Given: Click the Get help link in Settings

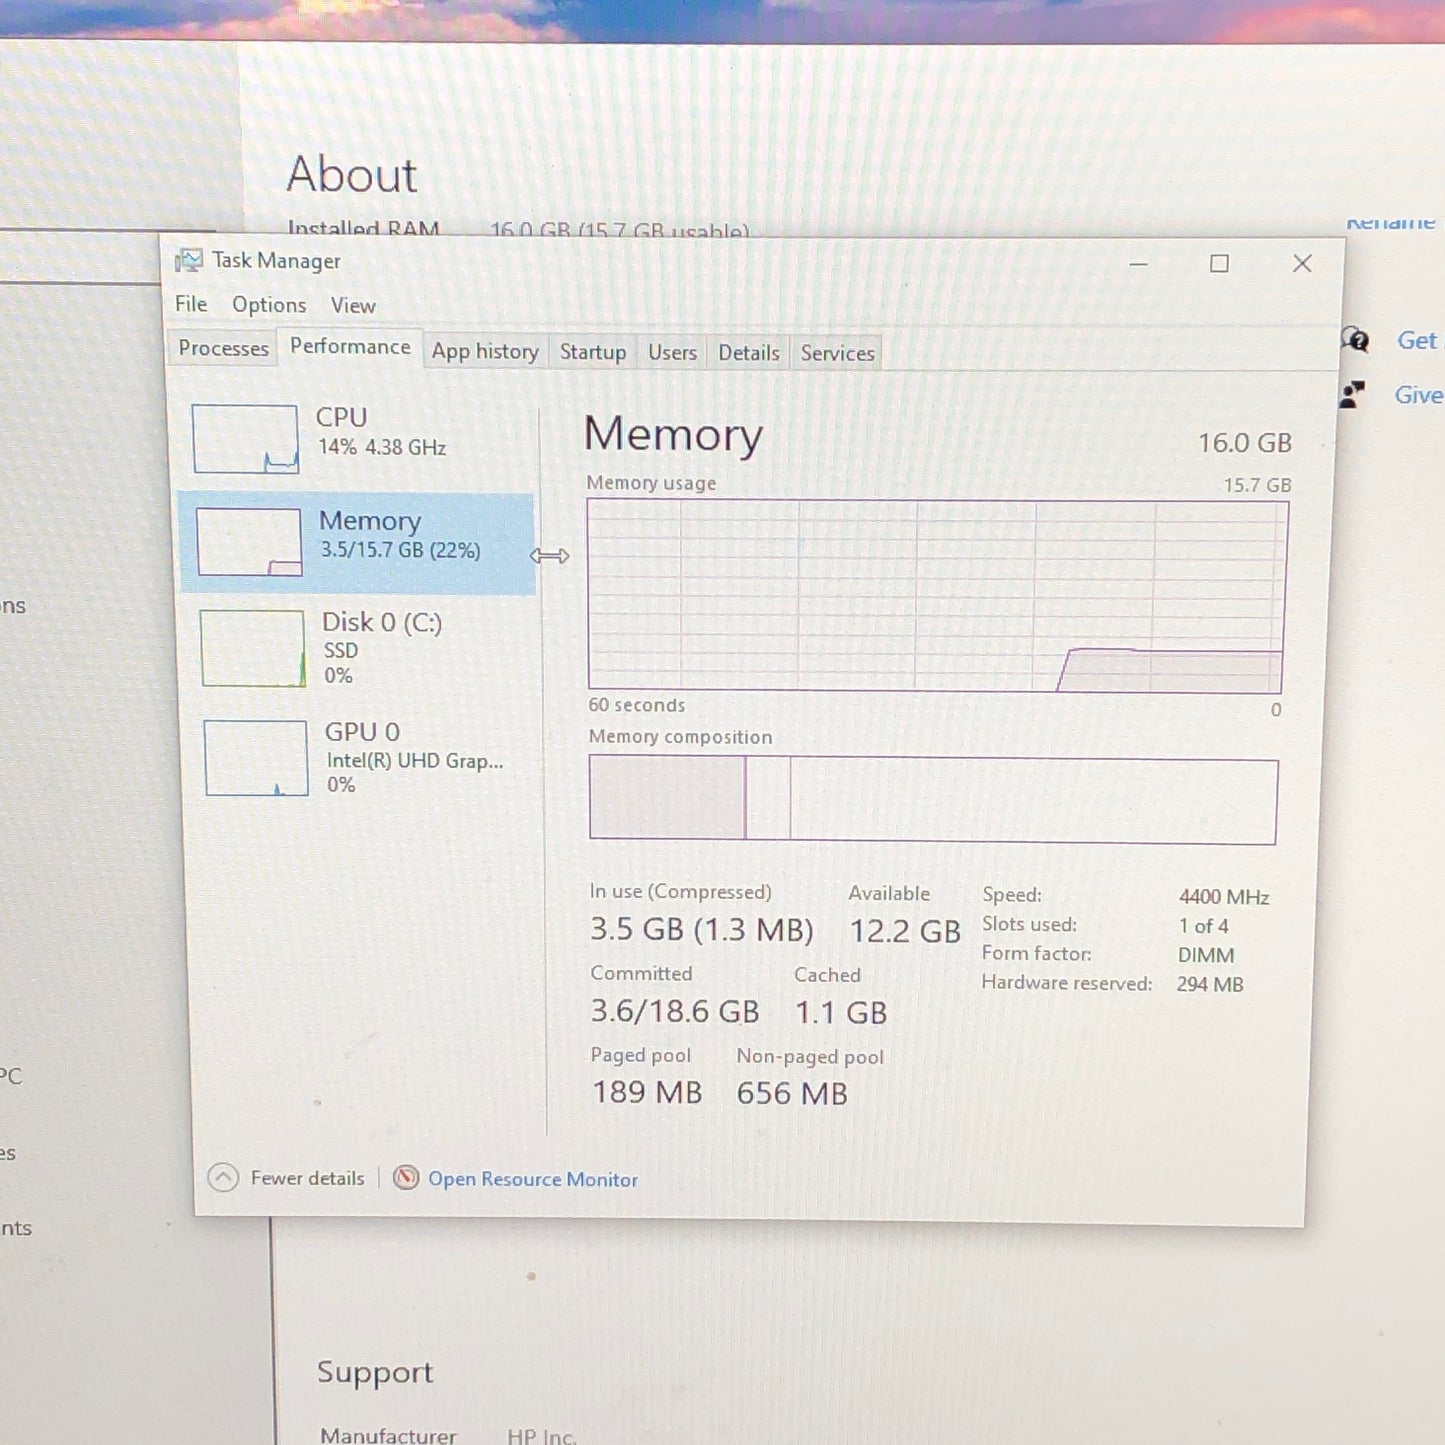Looking at the screenshot, I should 1418,341.
